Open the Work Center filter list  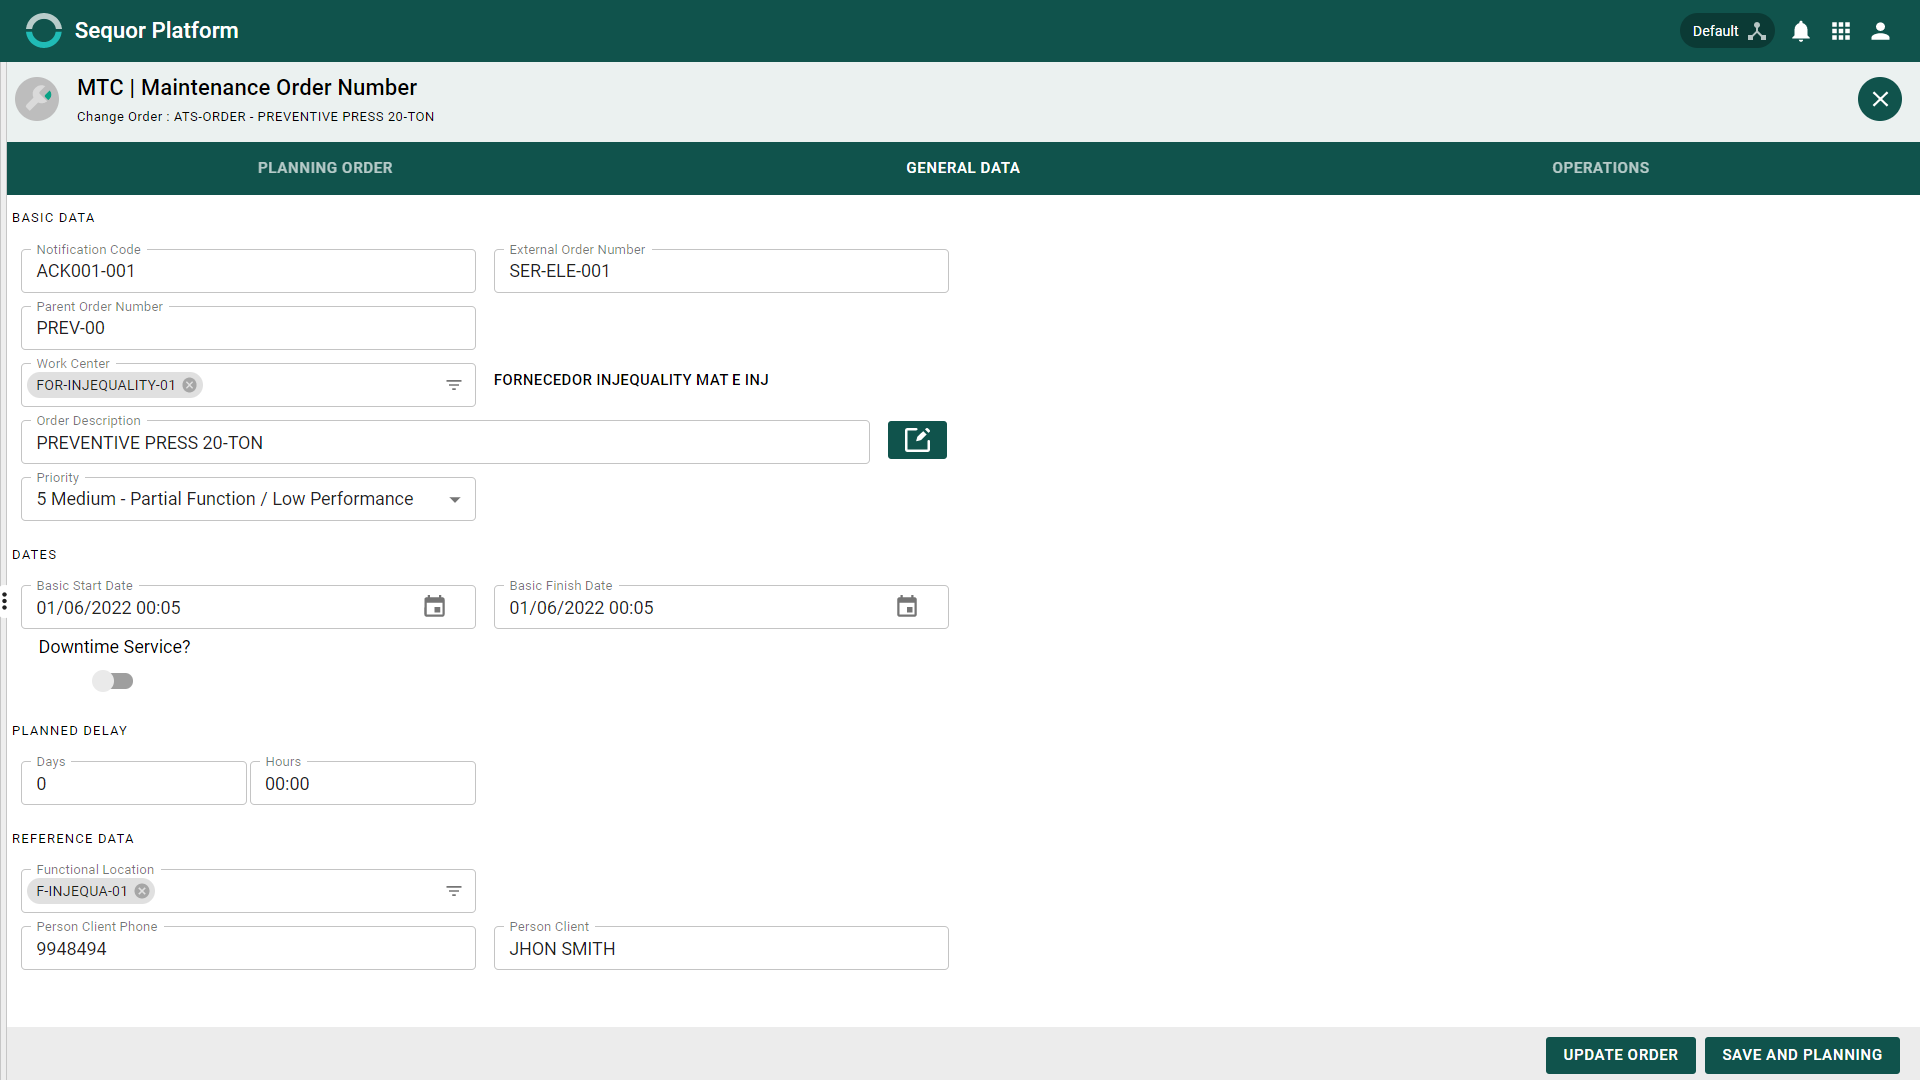click(x=454, y=385)
